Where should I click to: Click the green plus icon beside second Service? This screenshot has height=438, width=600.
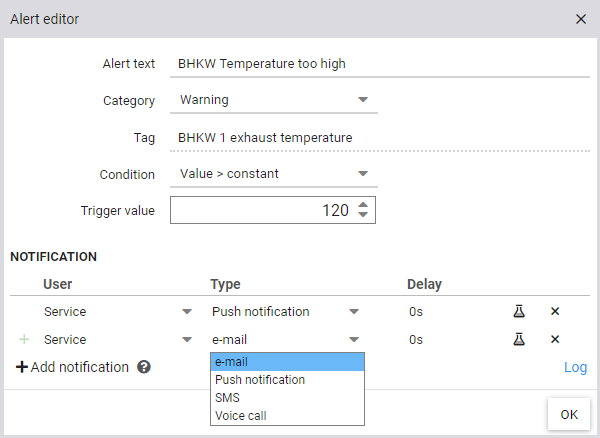[25, 340]
